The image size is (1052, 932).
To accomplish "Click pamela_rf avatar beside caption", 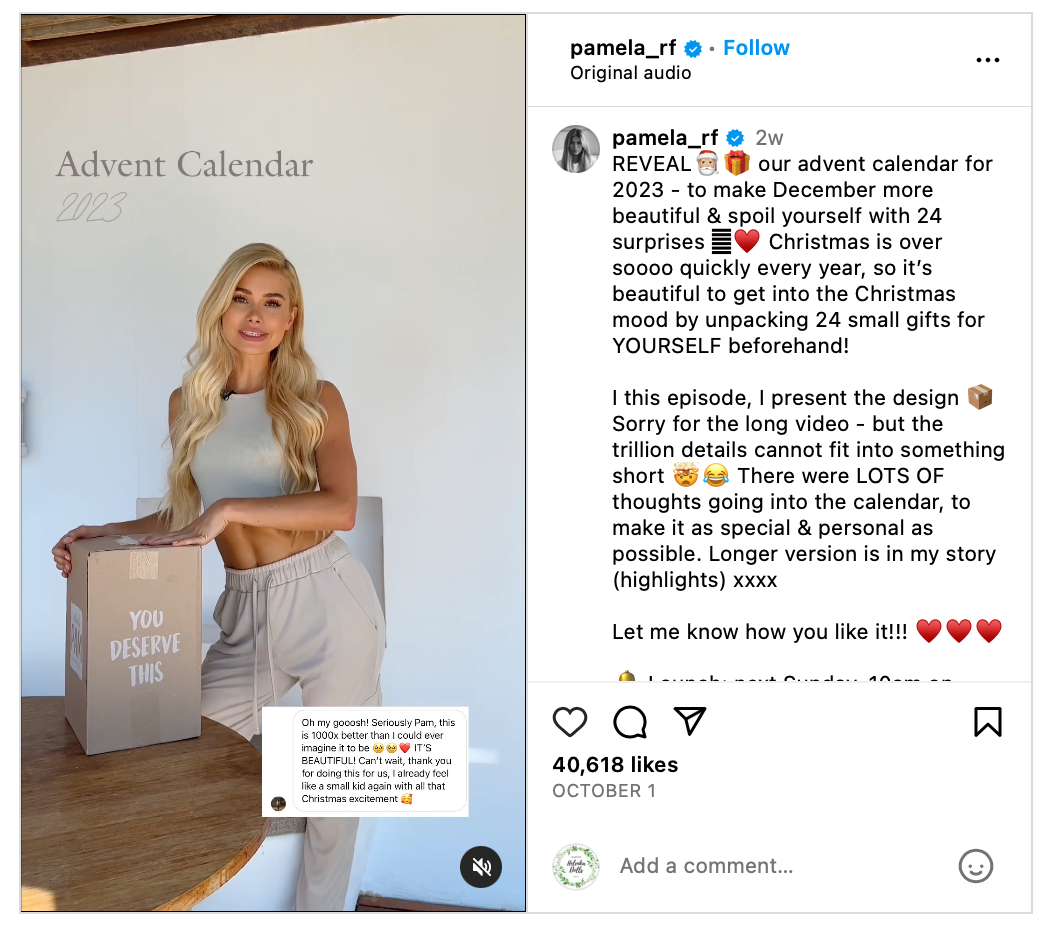I will point(576,149).
